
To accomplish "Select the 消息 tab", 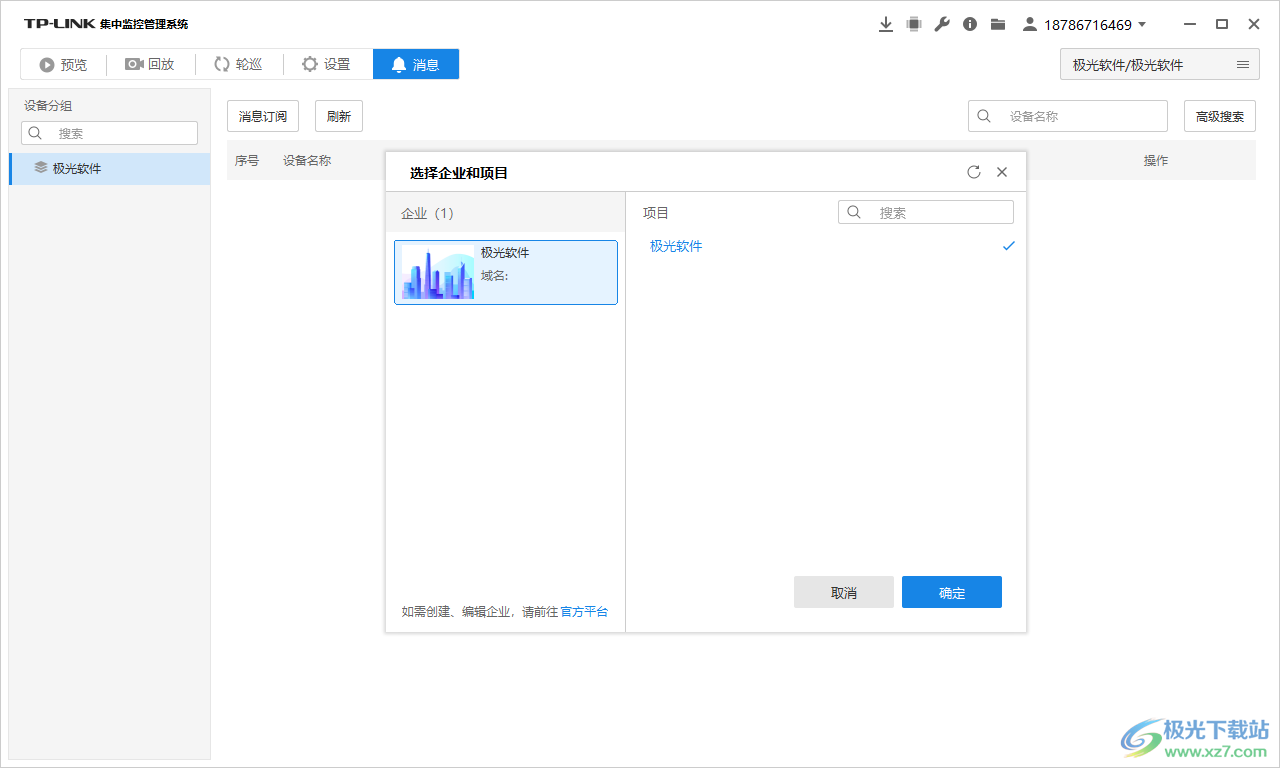I will (416, 64).
